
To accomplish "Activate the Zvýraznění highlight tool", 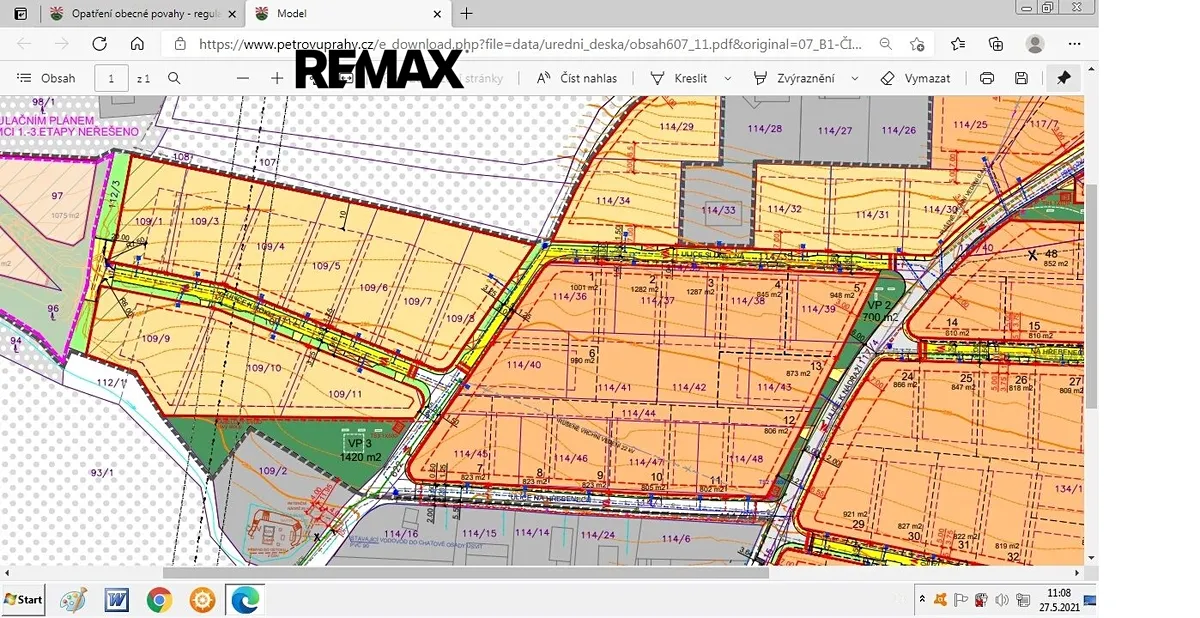I will point(794,78).
